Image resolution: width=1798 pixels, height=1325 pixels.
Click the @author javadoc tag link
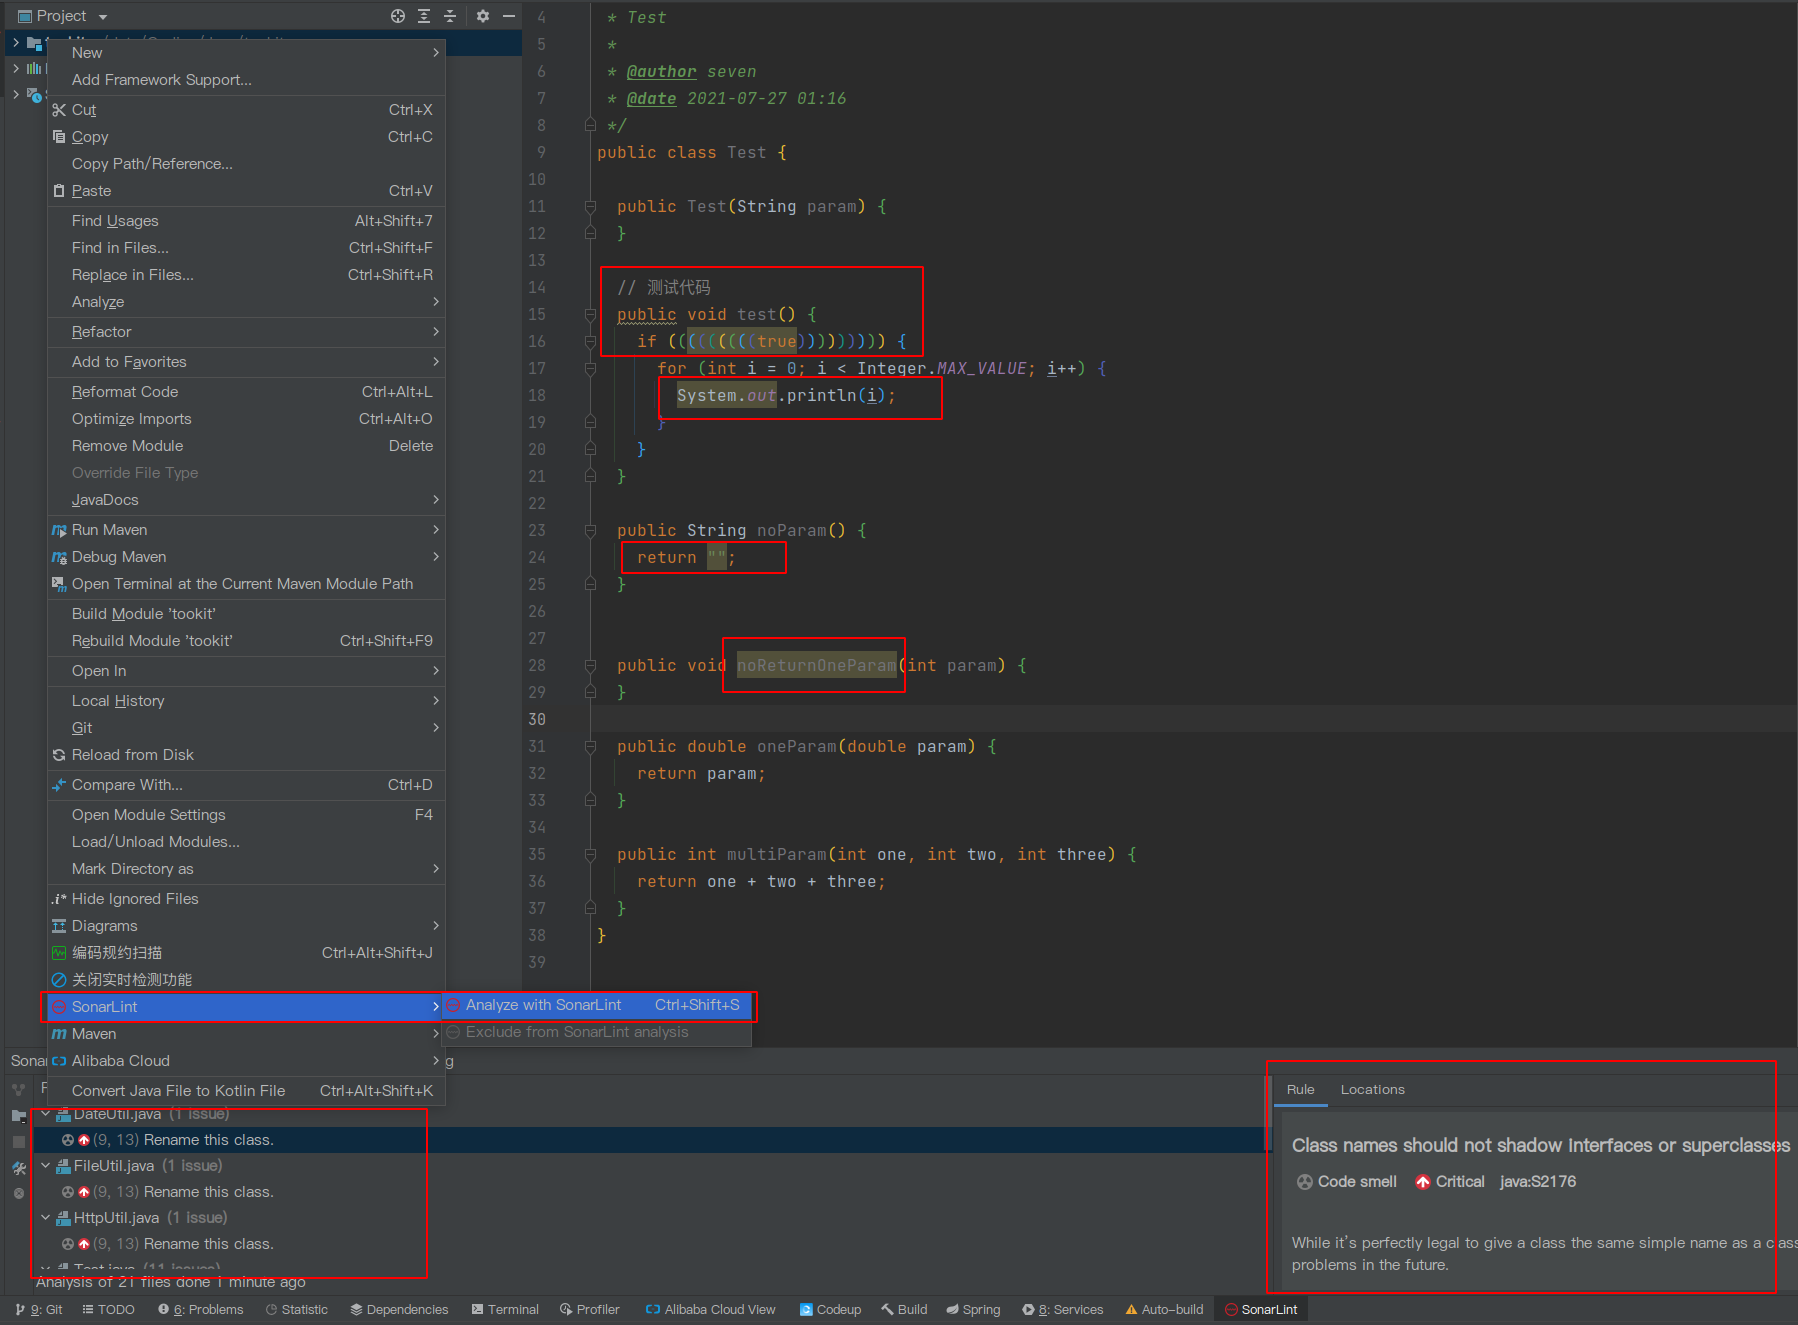[x=661, y=72]
